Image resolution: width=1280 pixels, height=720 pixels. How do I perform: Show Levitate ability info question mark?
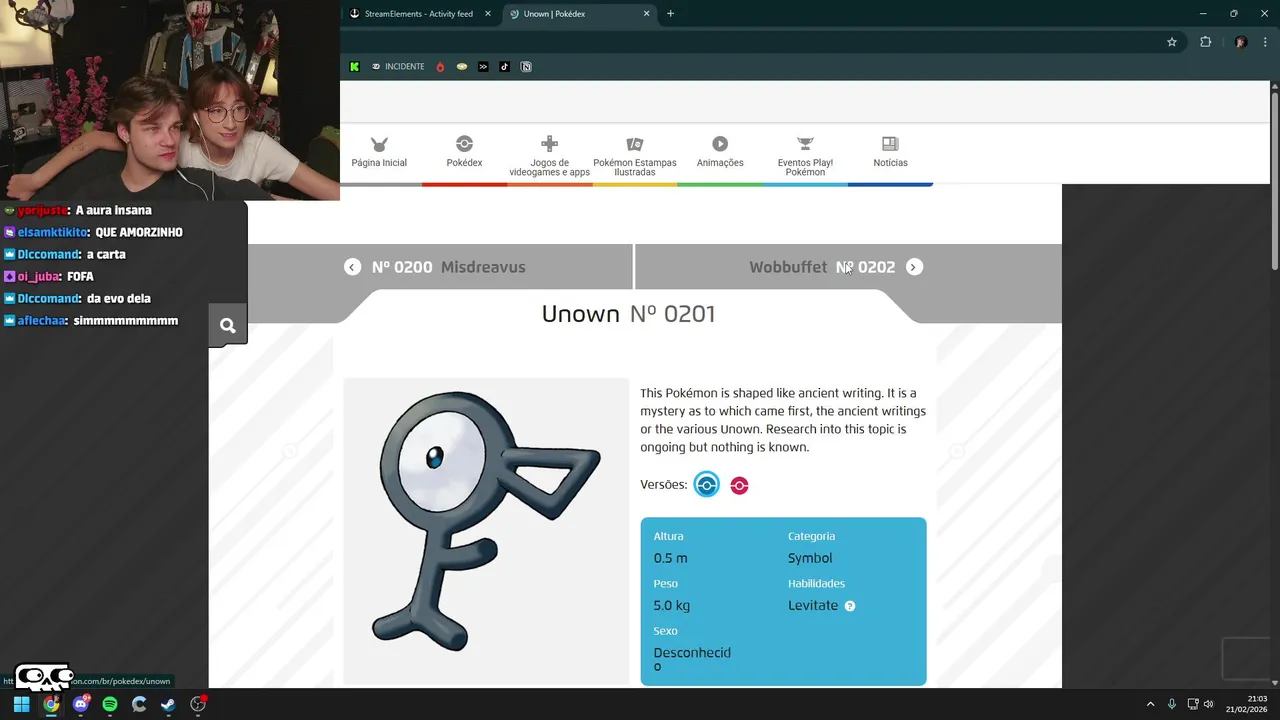pyautogui.click(x=850, y=606)
